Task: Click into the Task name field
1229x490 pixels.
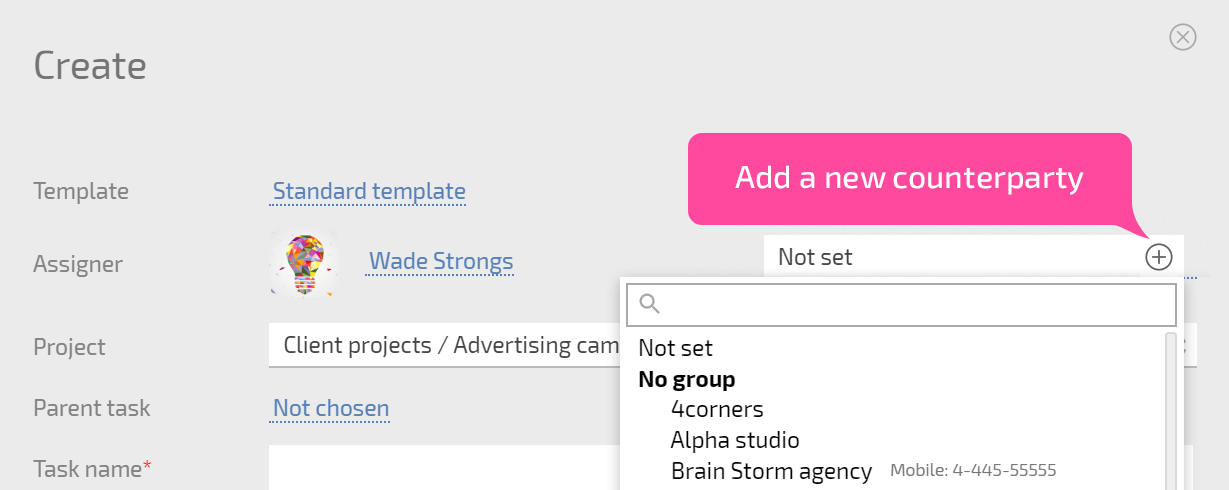Action: click(x=445, y=468)
